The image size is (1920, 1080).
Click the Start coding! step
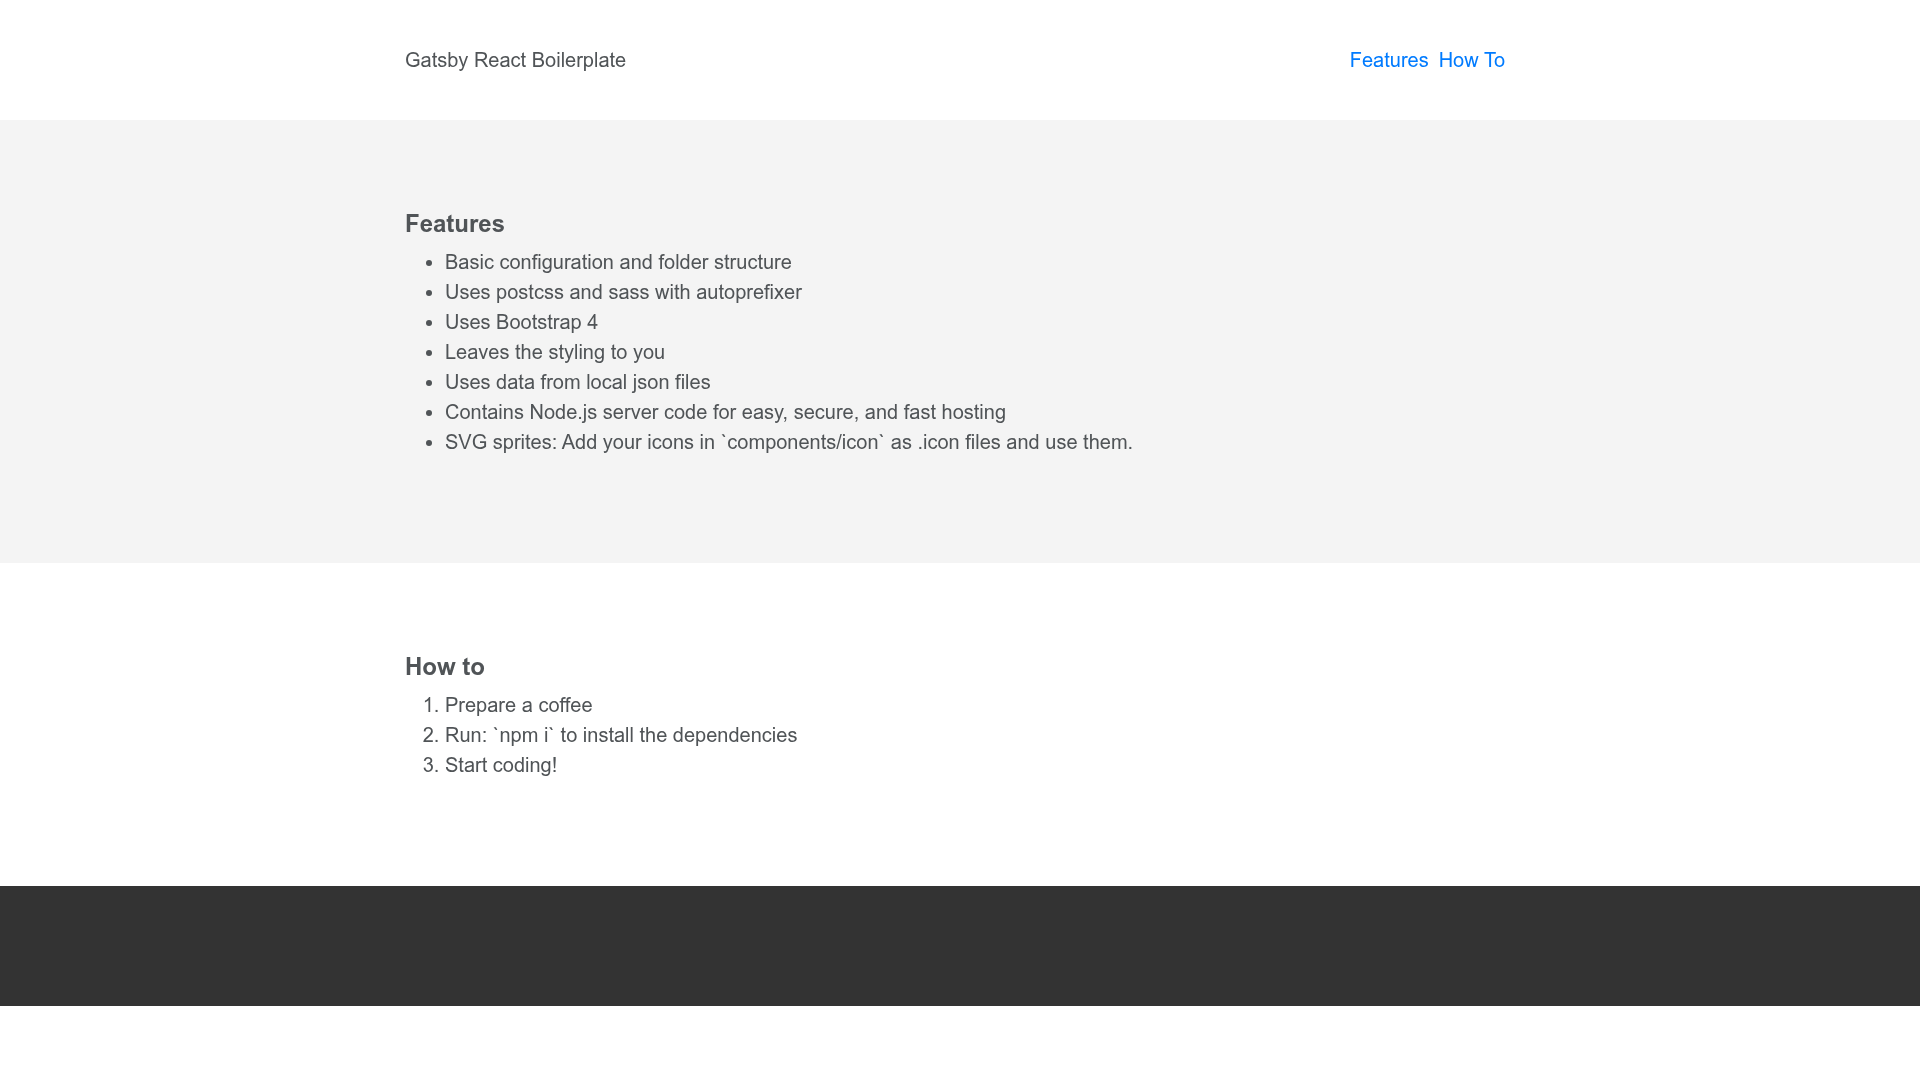(501, 765)
